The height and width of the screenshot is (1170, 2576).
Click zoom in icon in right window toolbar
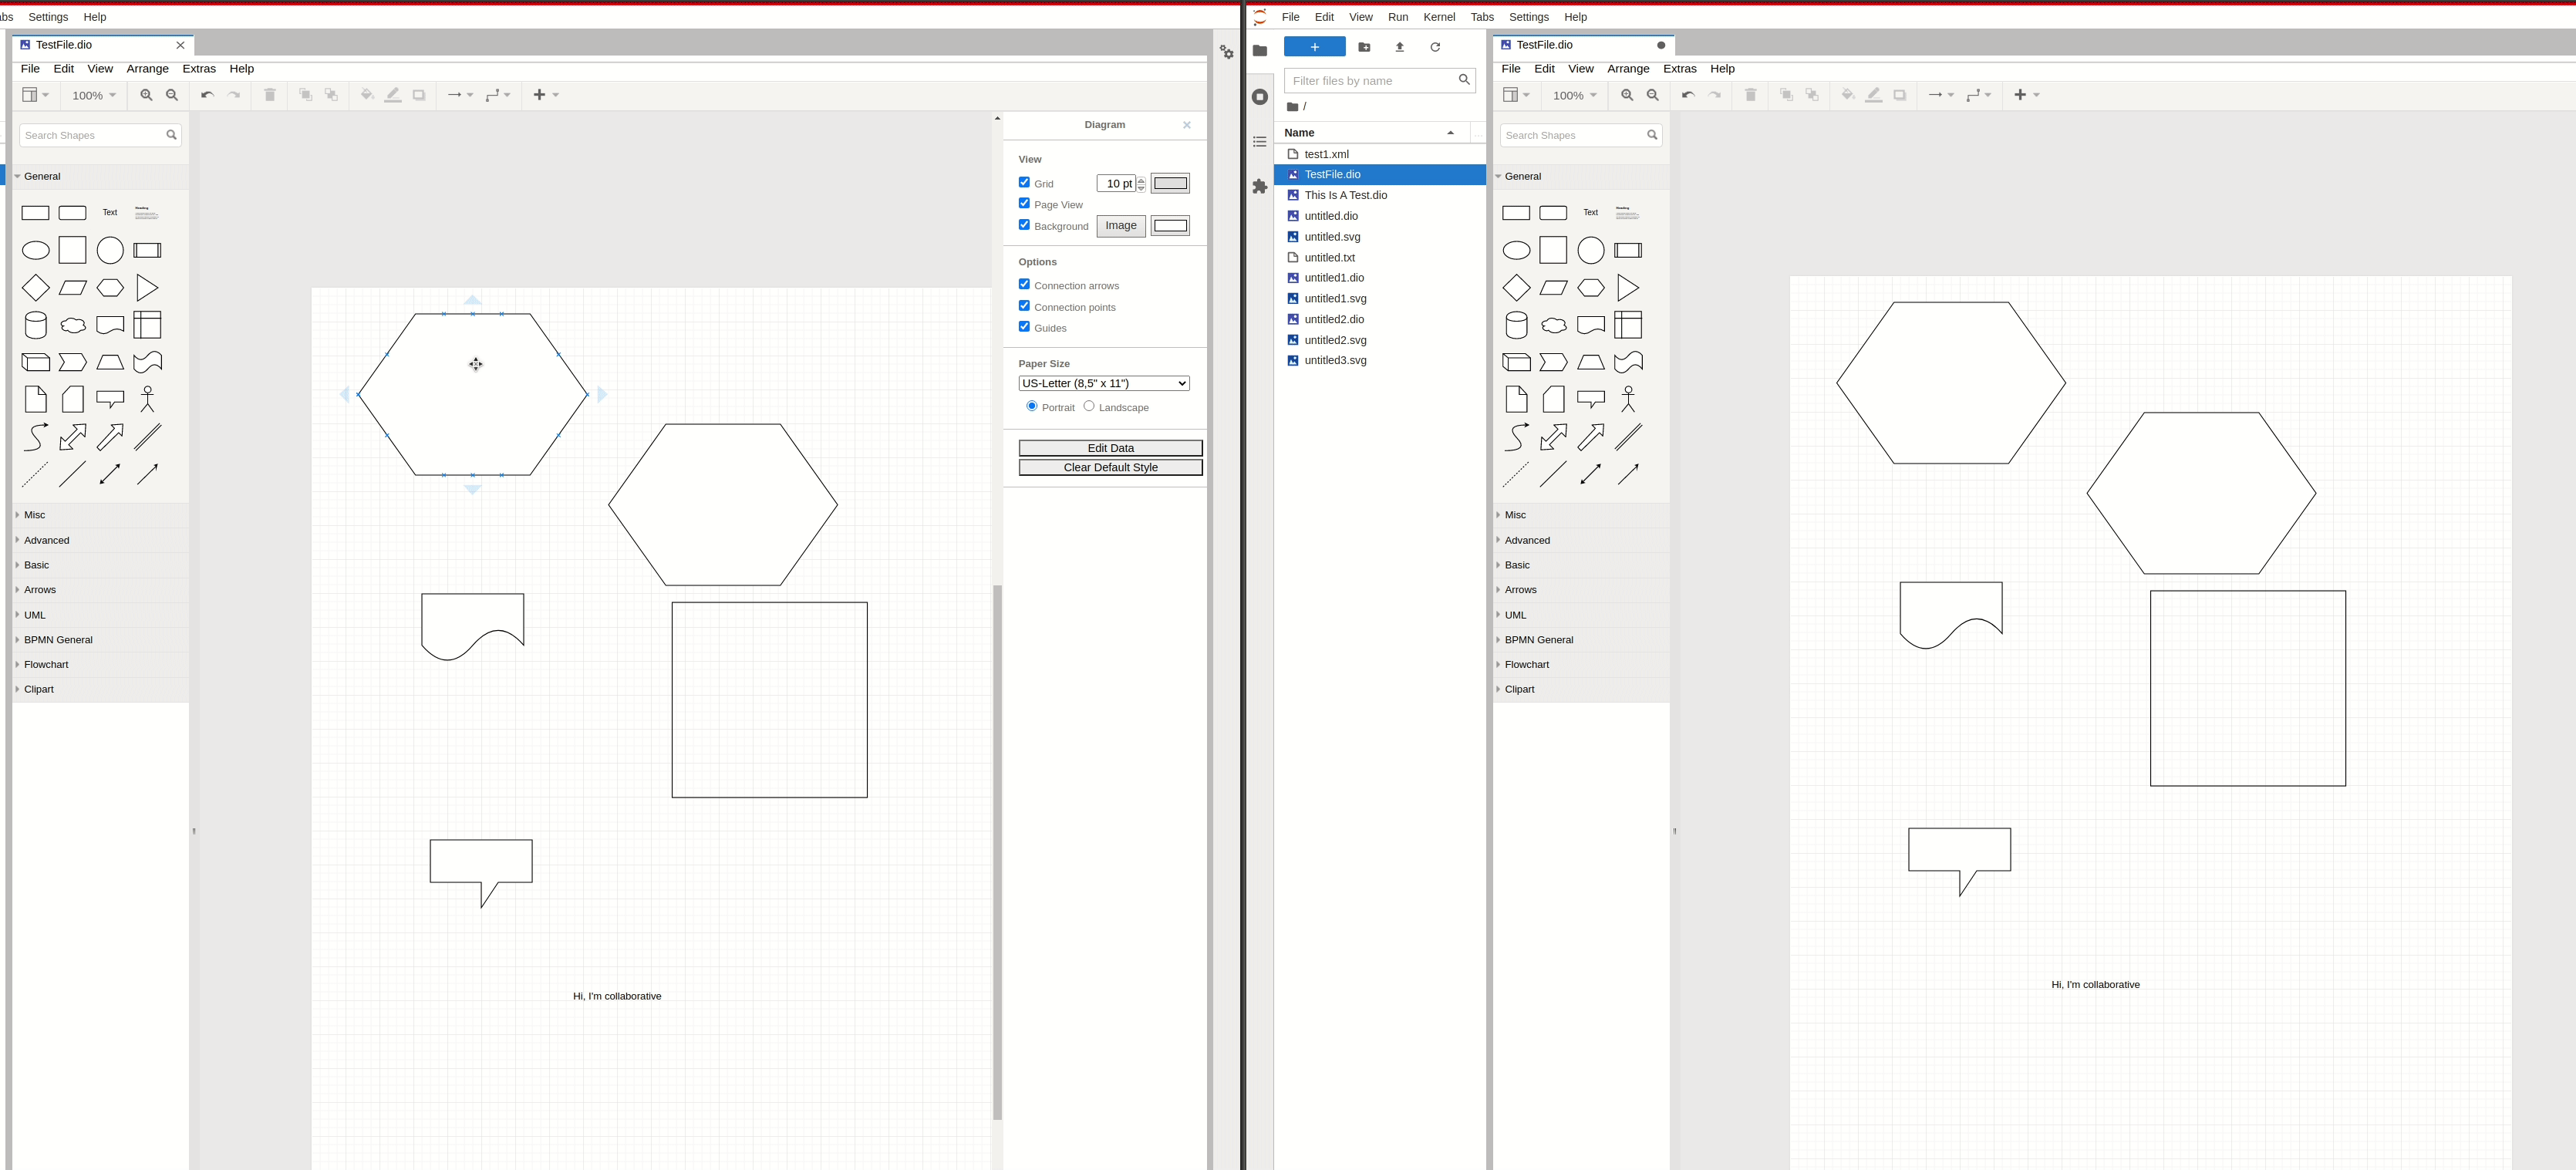pos(1627,95)
